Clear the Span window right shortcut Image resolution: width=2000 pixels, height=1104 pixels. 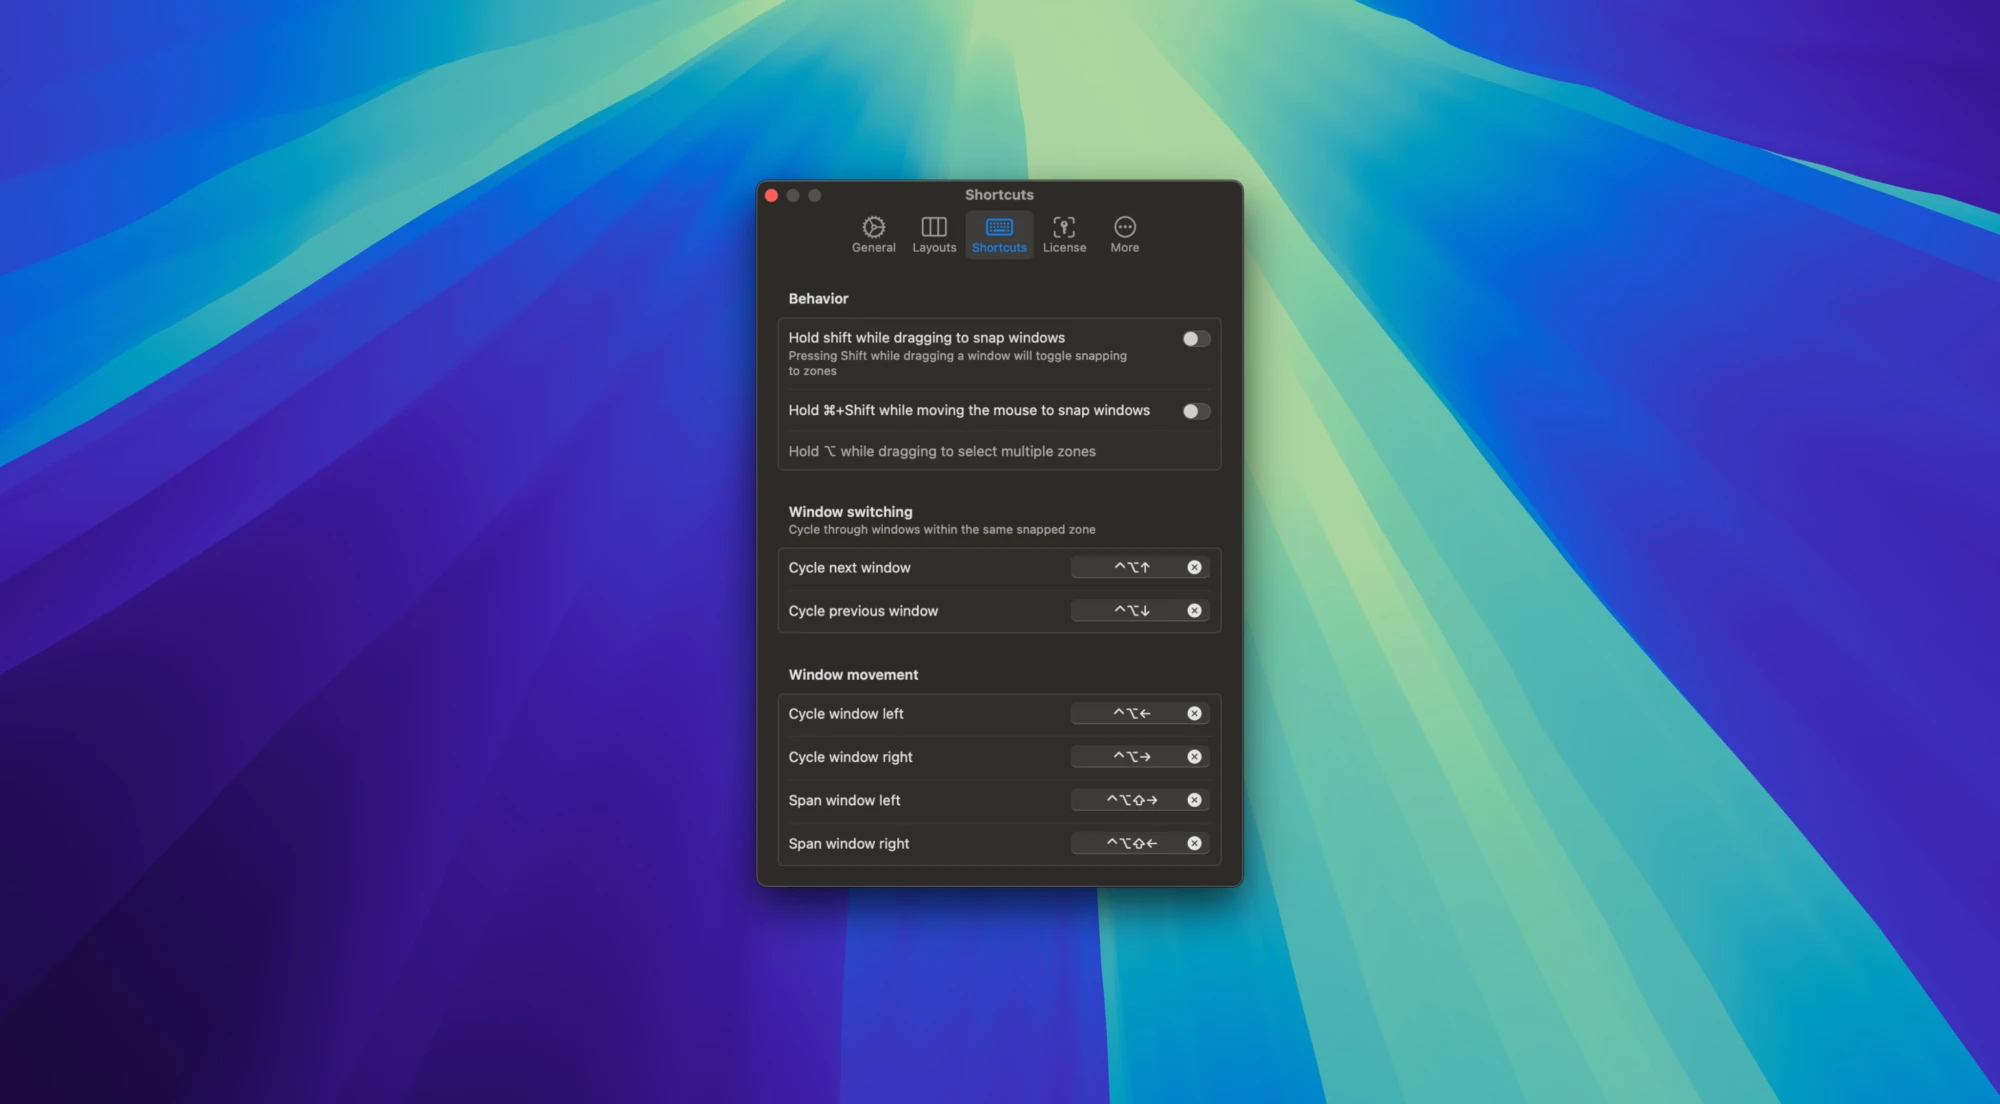[x=1194, y=843]
